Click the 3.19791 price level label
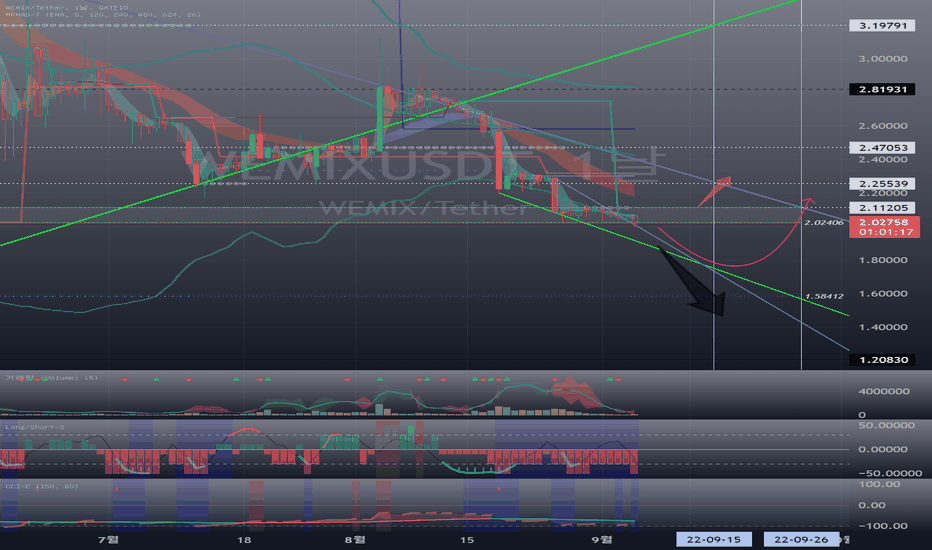 [x=882, y=26]
